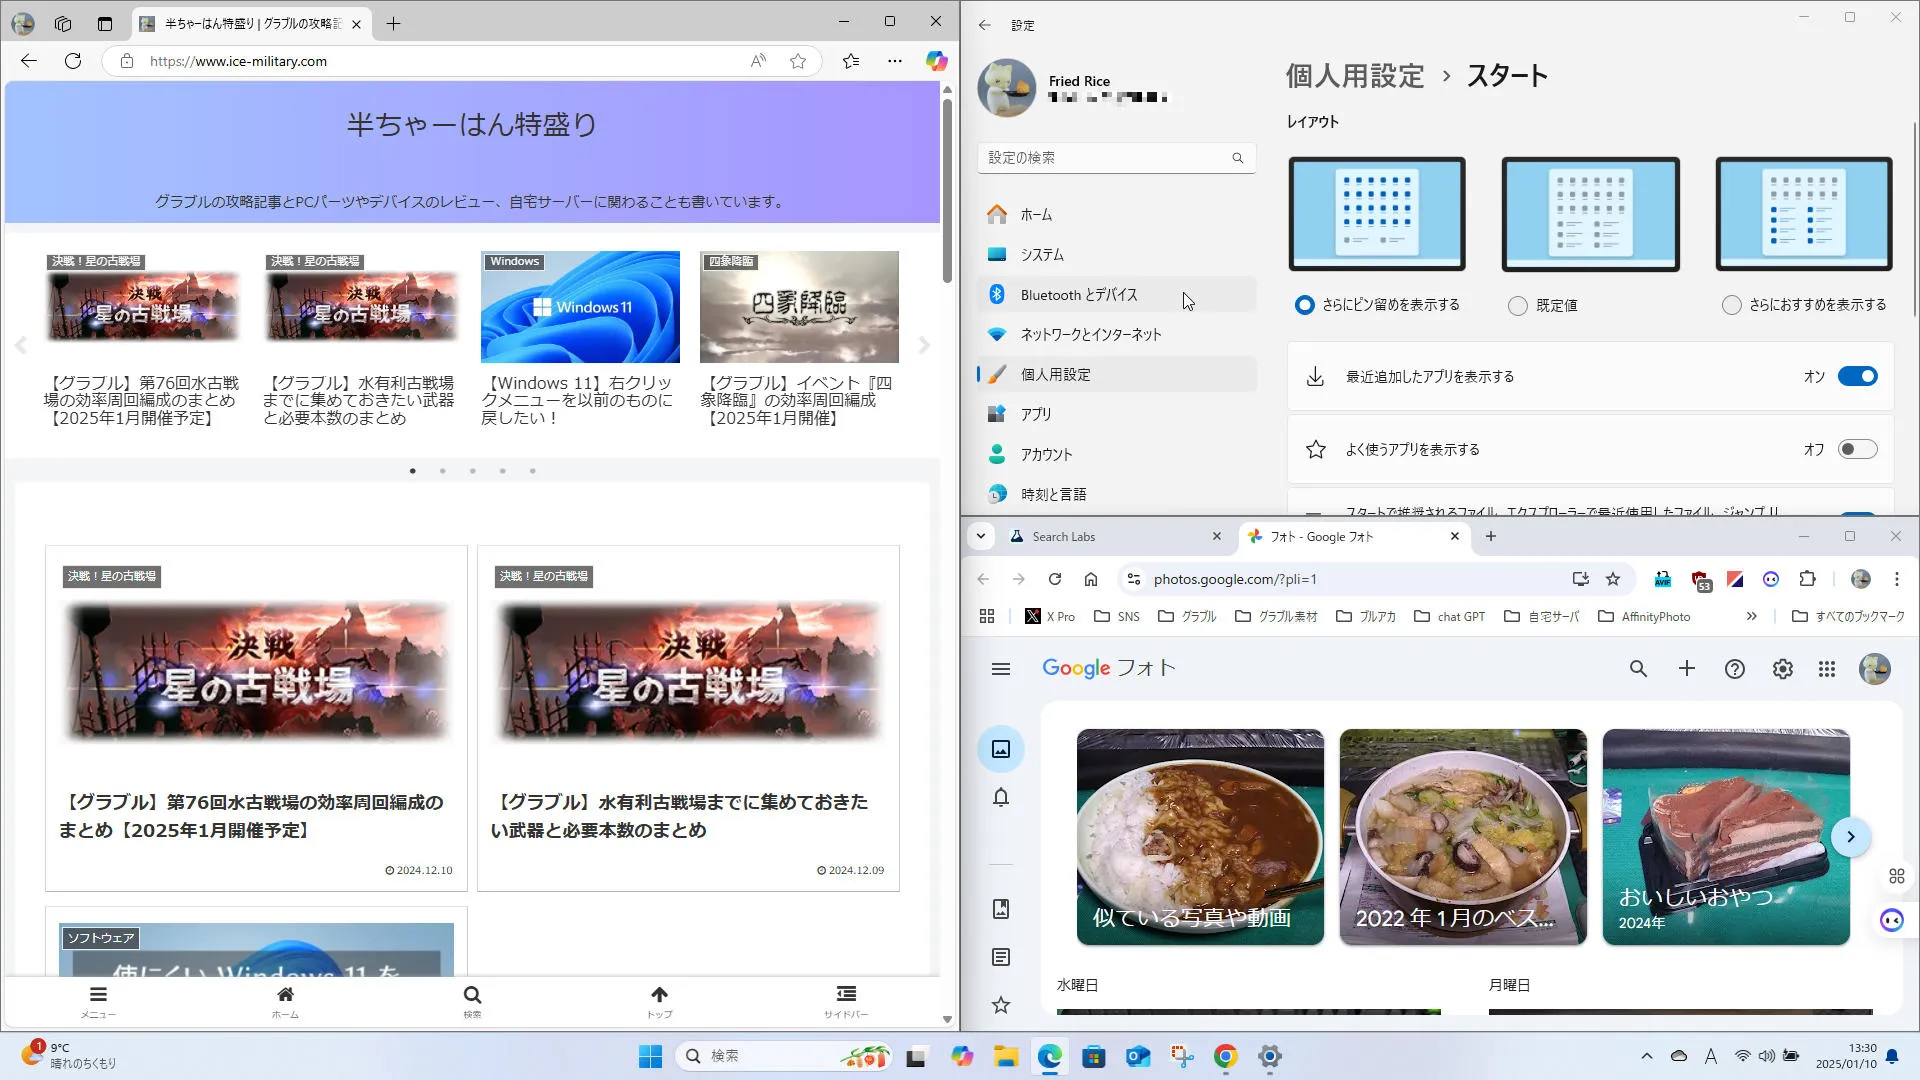The width and height of the screenshot is (1920, 1080).
Task: Open File Explorer from taskbar
Action: [1006, 1056]
